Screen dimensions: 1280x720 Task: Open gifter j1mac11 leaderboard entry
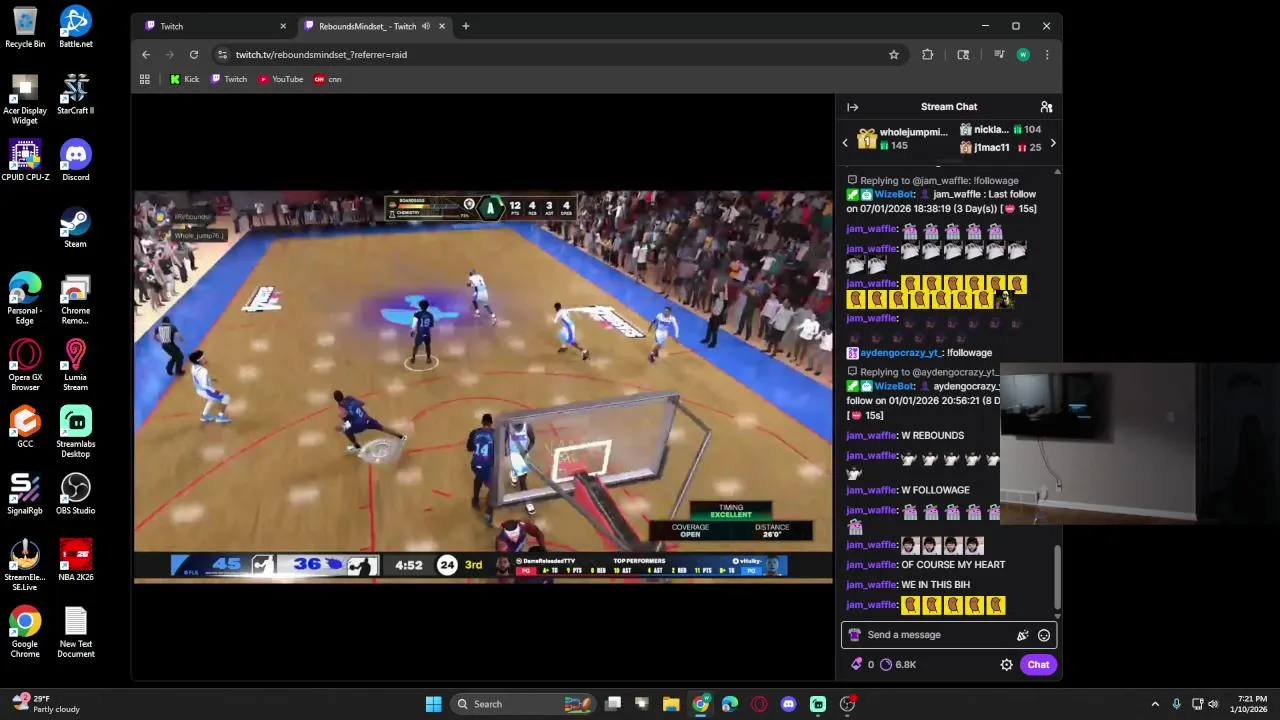point(1000,147)
